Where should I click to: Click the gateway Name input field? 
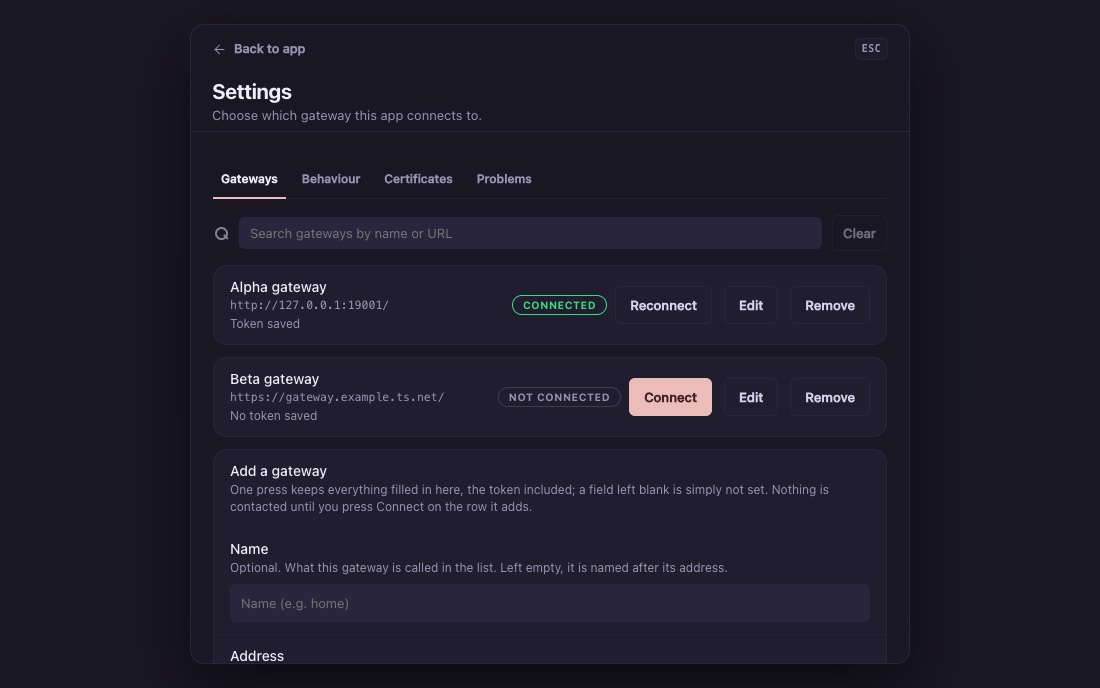click(x=549, y=603)
